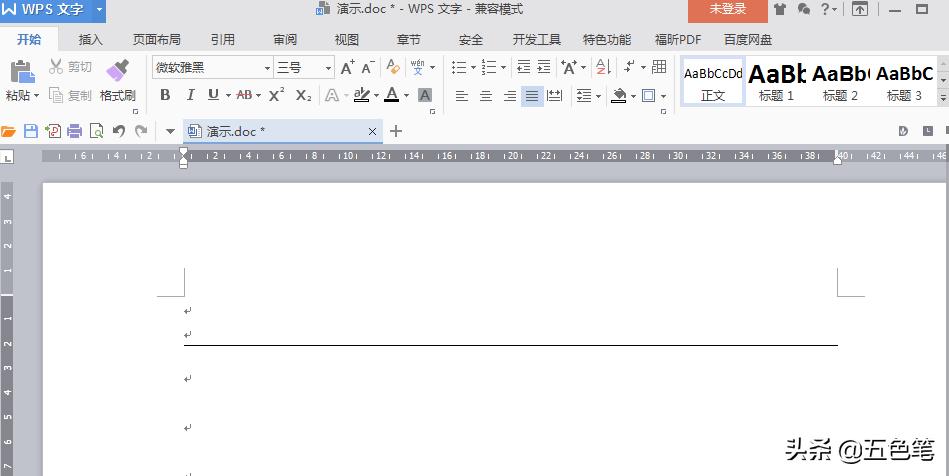Click the insert table grid icon
Image resolution: width=949 pixels, height=476 pixels.
click(x=660, y=67)
